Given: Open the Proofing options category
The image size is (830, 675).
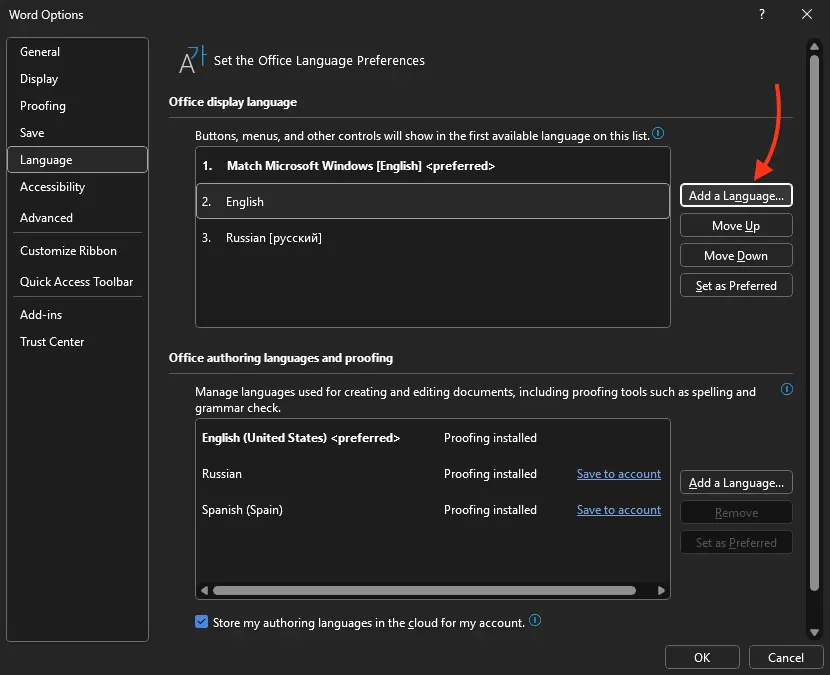Looking at the screenshot, I should 43,106.
